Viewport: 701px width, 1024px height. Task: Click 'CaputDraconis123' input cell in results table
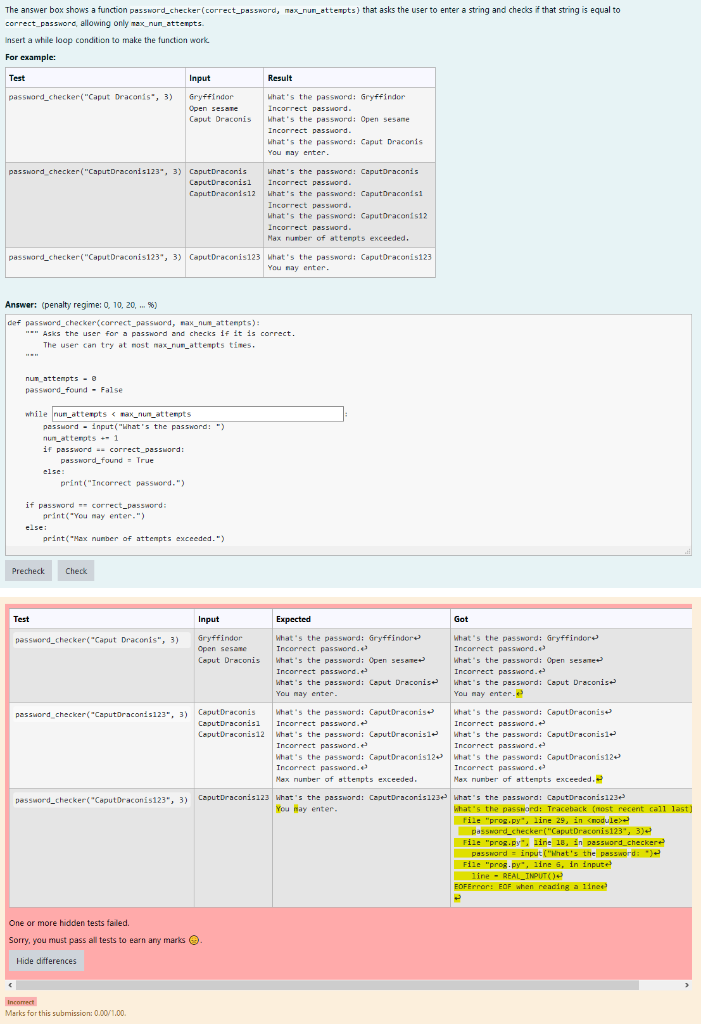point(233,797)
